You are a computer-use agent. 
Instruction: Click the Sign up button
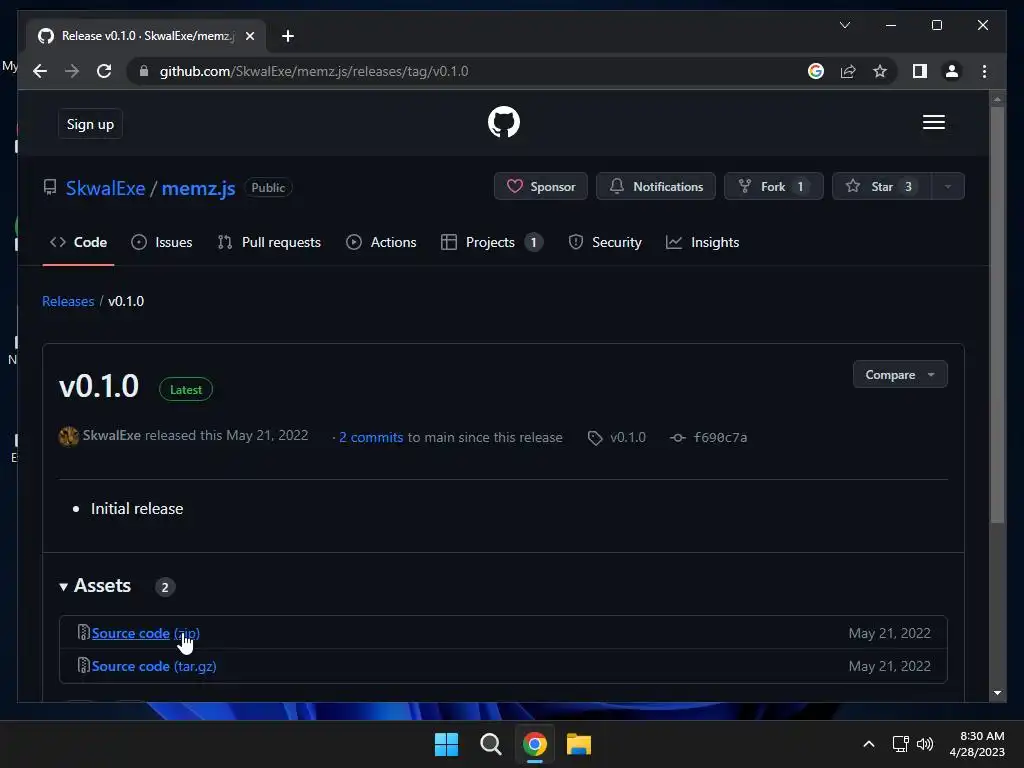[90, 124]
